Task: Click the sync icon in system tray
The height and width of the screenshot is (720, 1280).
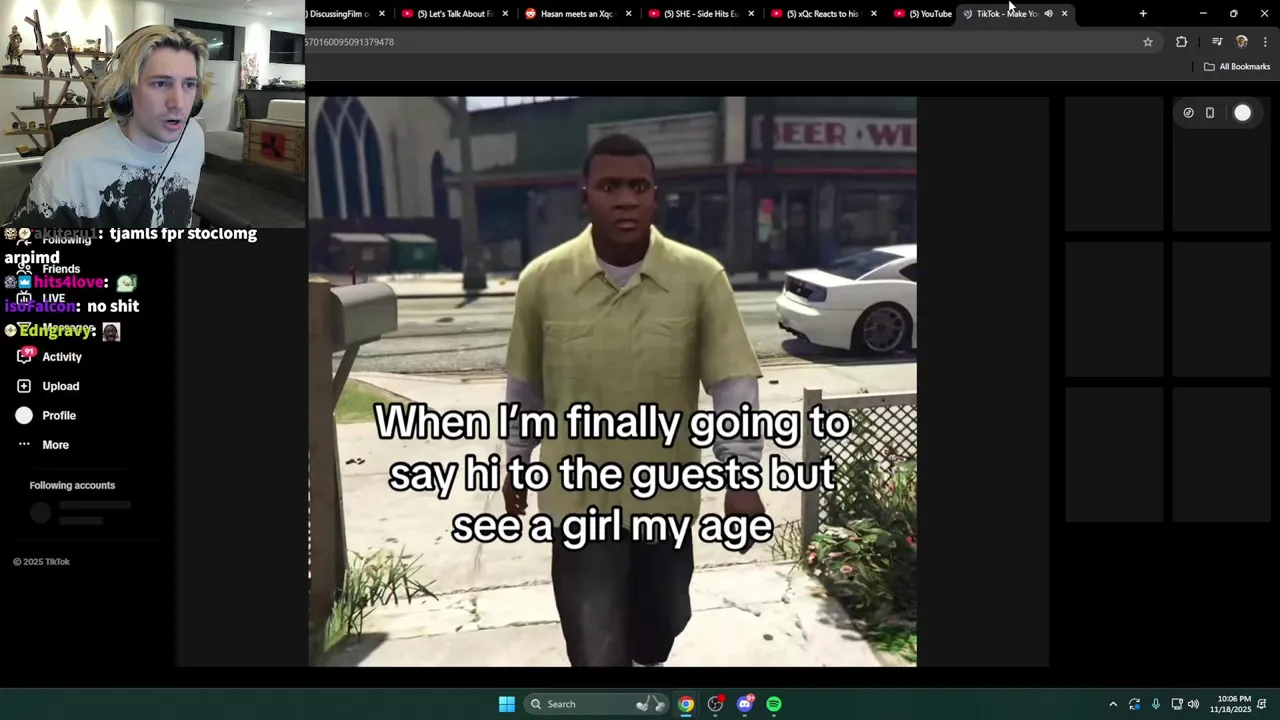Action: pos(1134,704)
